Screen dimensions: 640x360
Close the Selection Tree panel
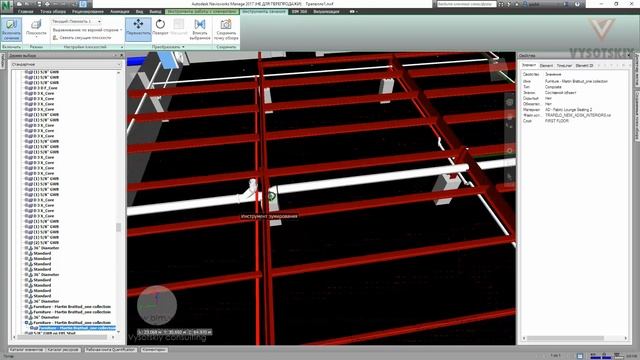(x=121, y=56)
